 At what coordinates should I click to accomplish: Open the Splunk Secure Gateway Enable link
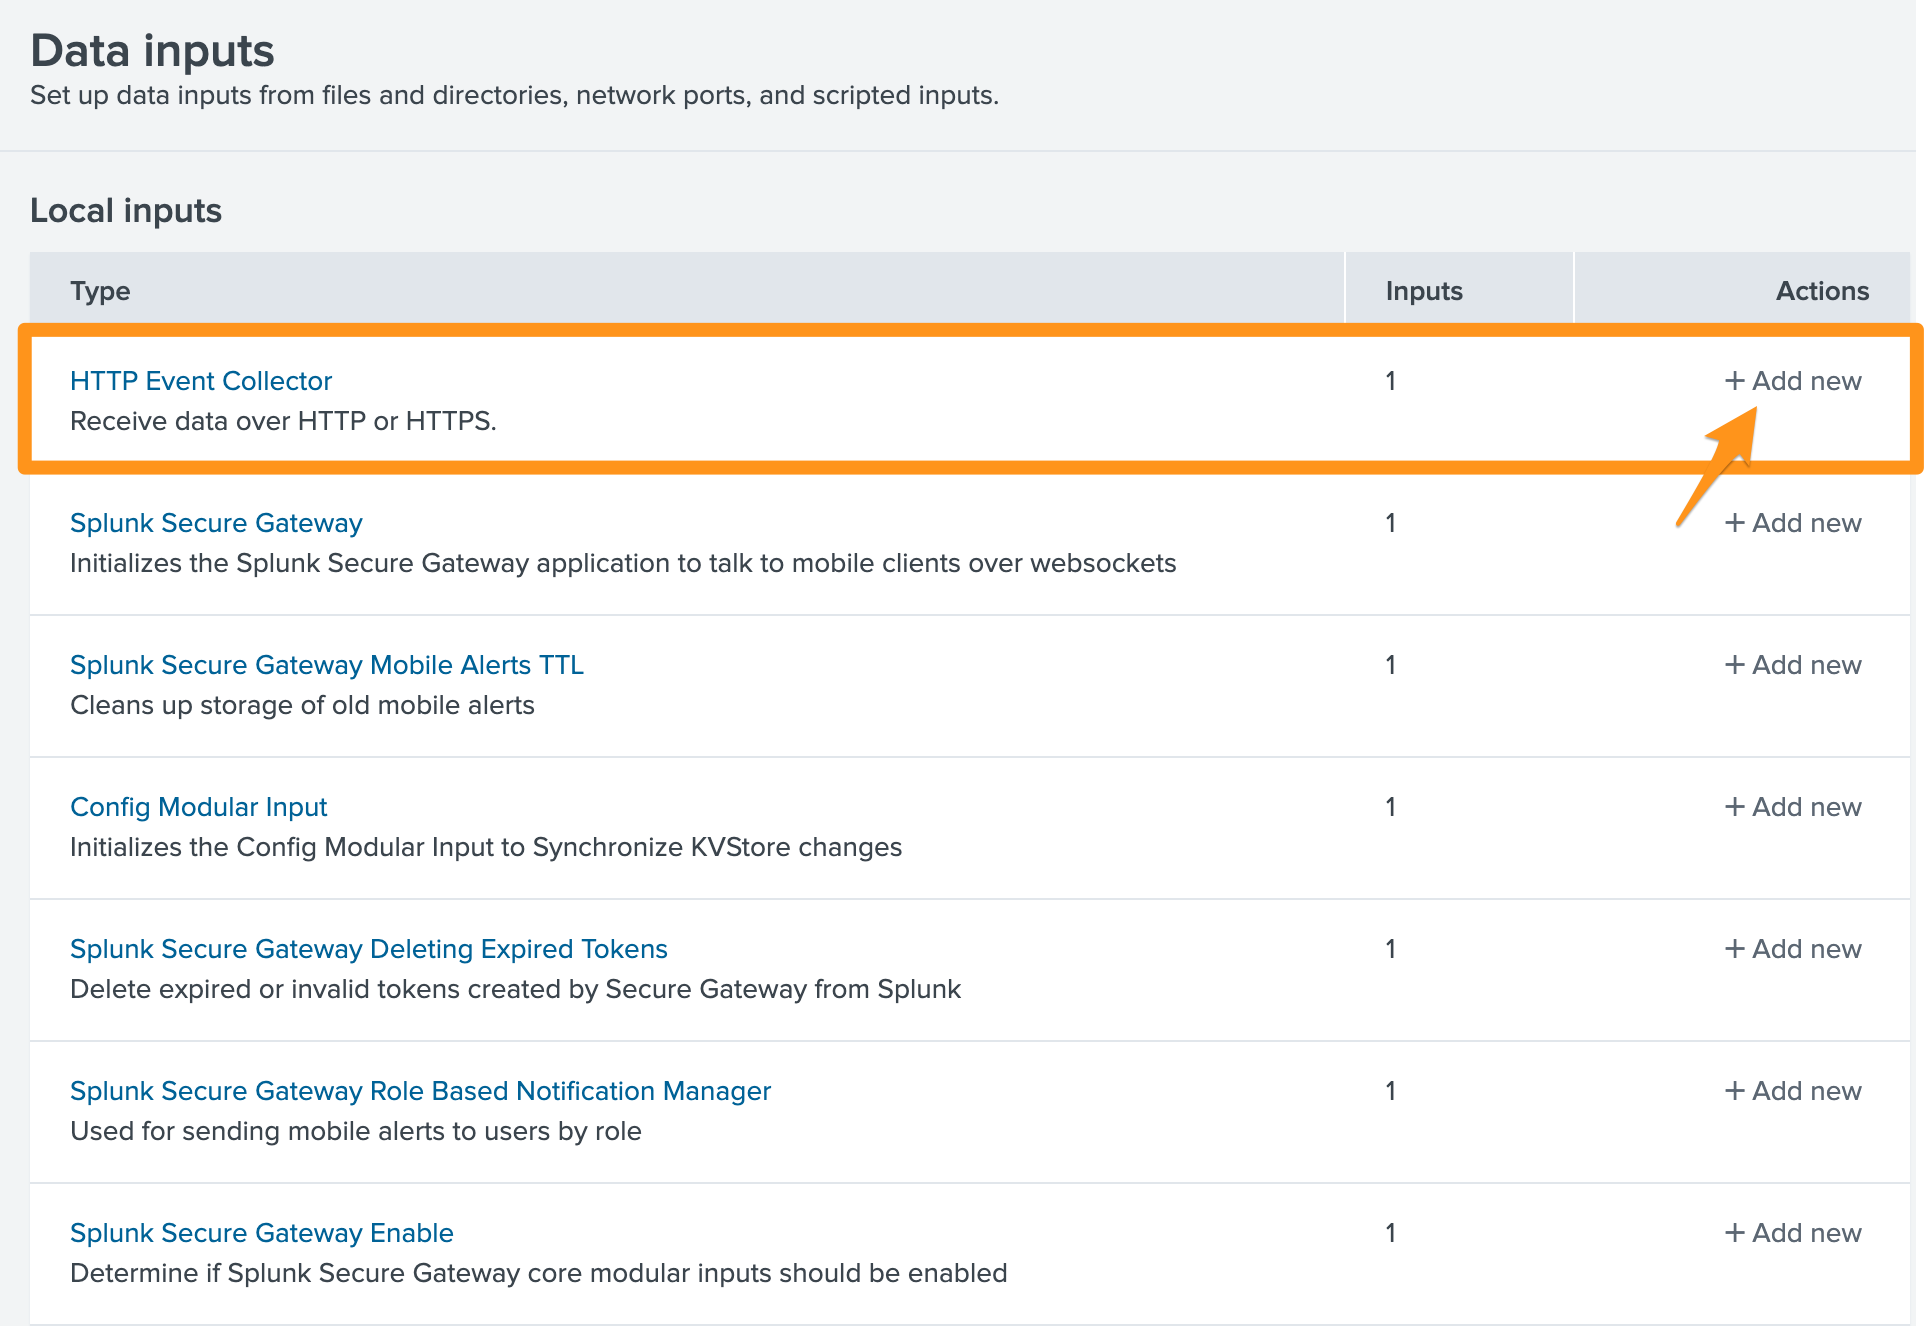[x=262, y=1233]
